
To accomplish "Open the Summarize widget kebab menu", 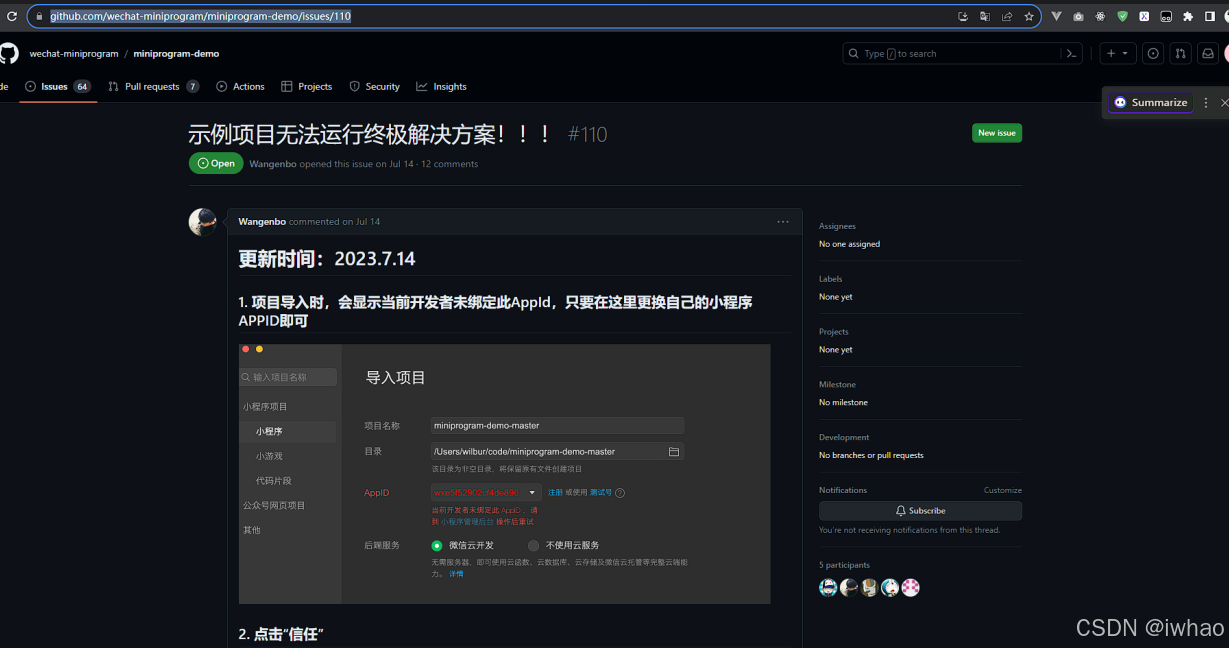I will pyautogui.click(x=1205, y=102).
